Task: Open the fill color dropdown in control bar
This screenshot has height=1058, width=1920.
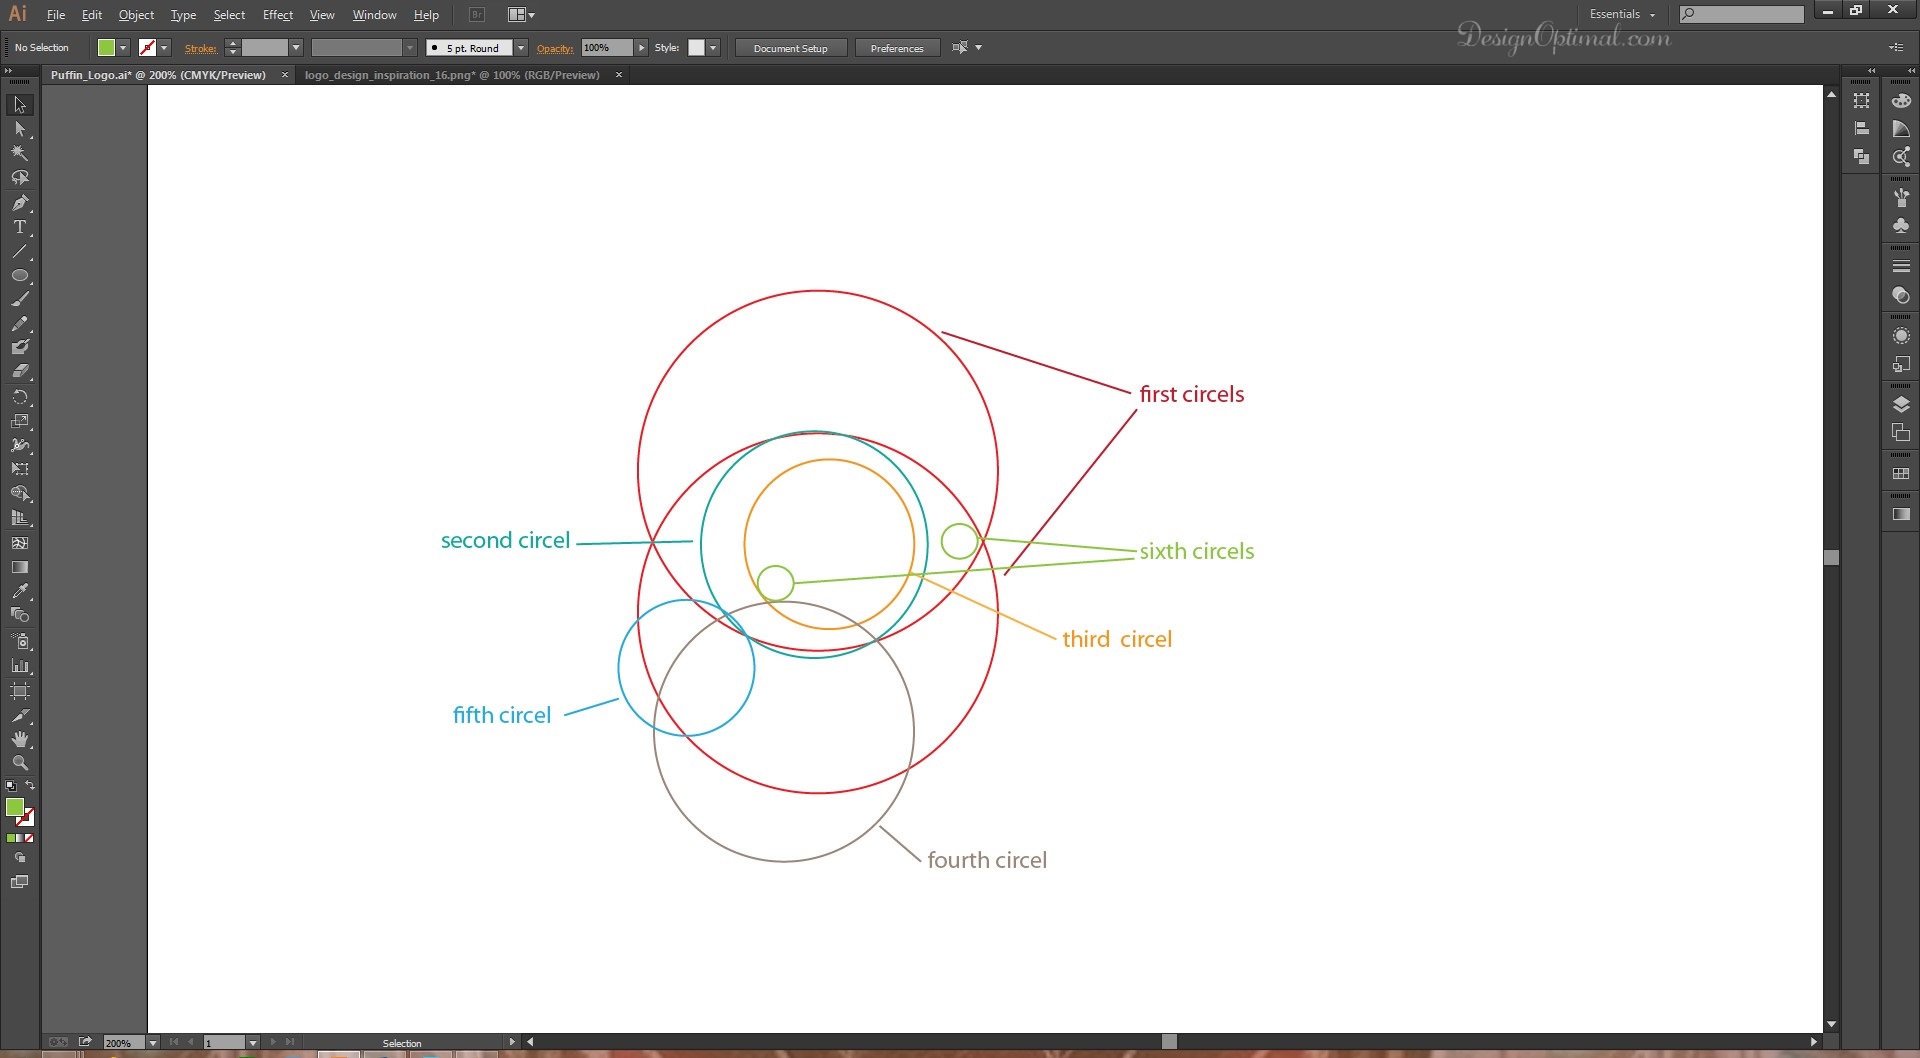Action: point(123,48)
